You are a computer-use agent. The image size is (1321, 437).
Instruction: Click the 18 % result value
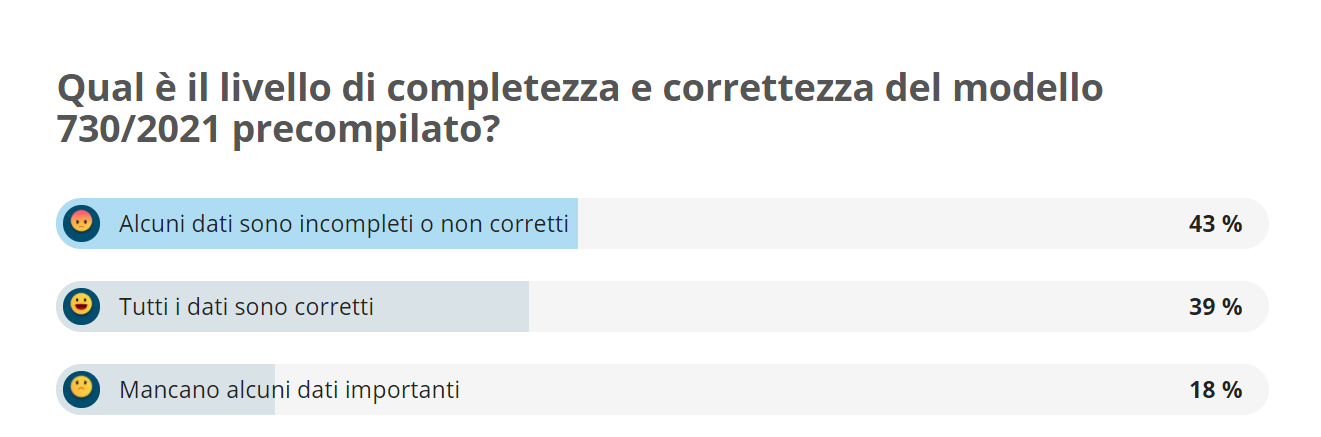pyautogui.click(x=1215, y=390)
